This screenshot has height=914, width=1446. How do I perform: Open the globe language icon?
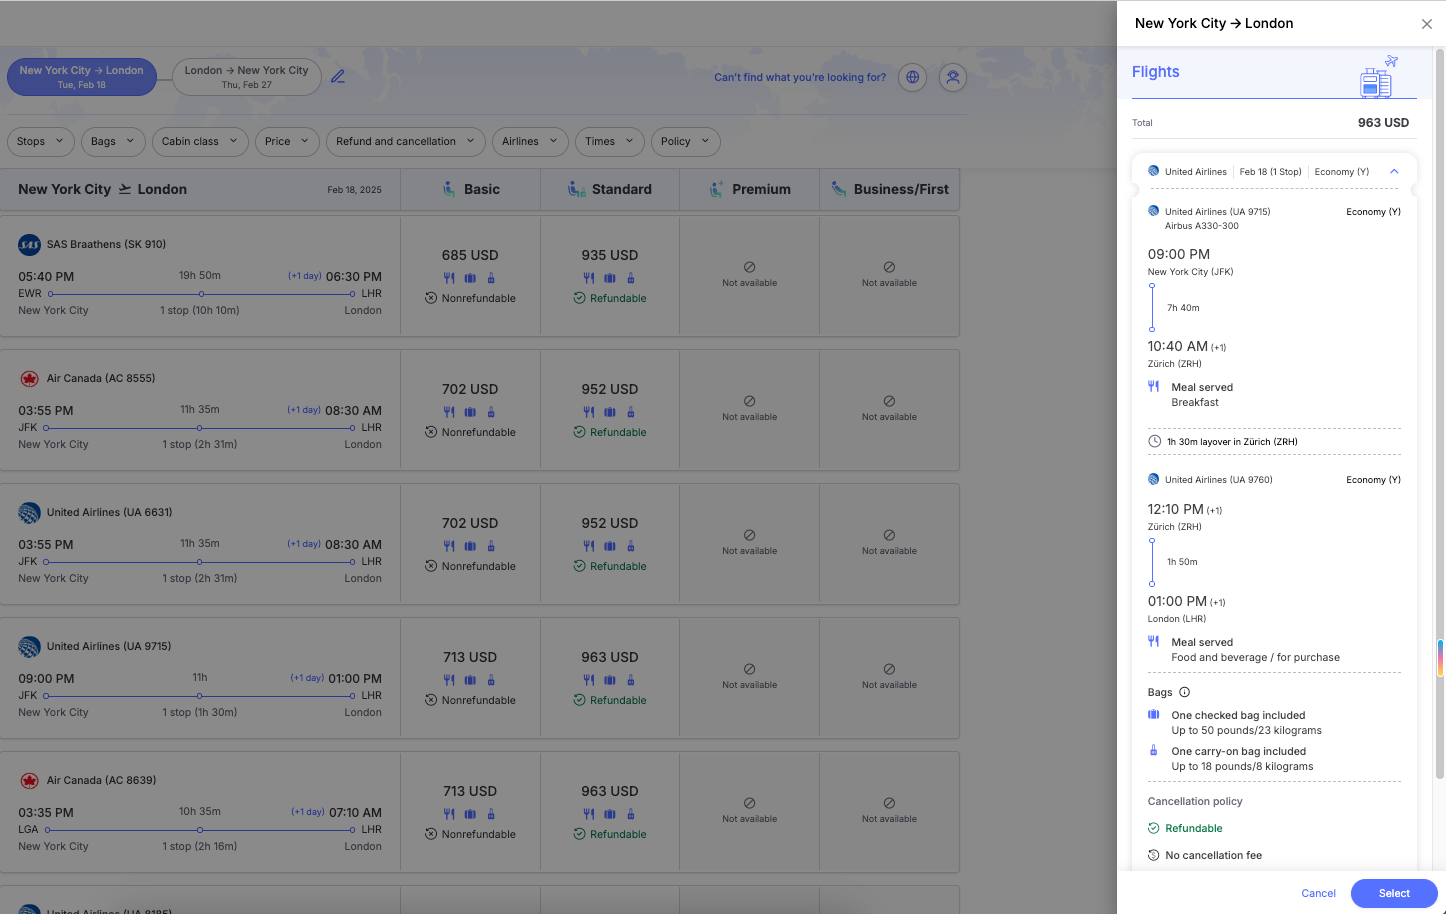point(912,77)
